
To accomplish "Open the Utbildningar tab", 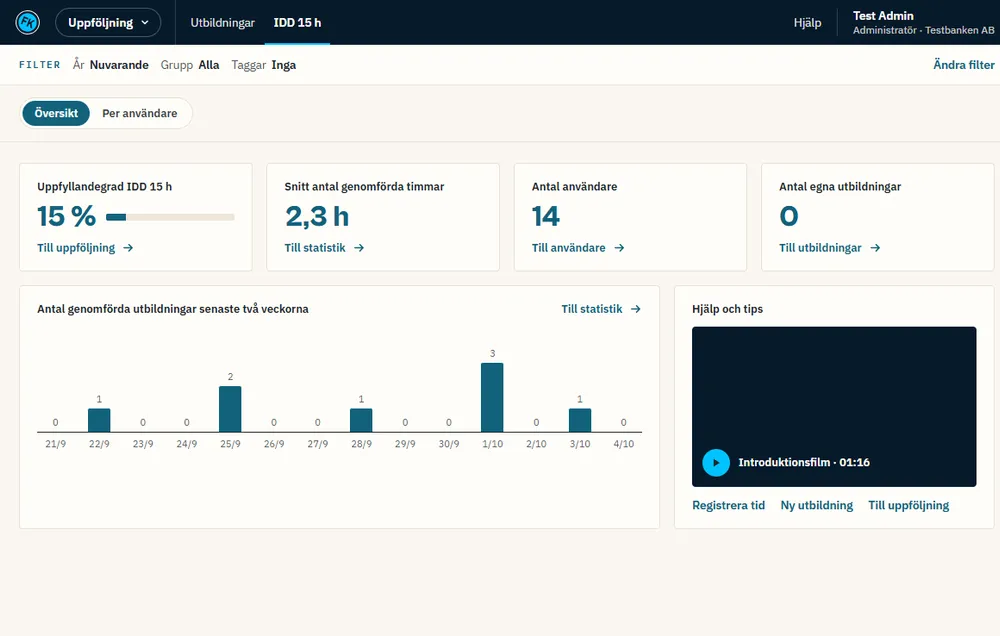I will pos(223,22).
